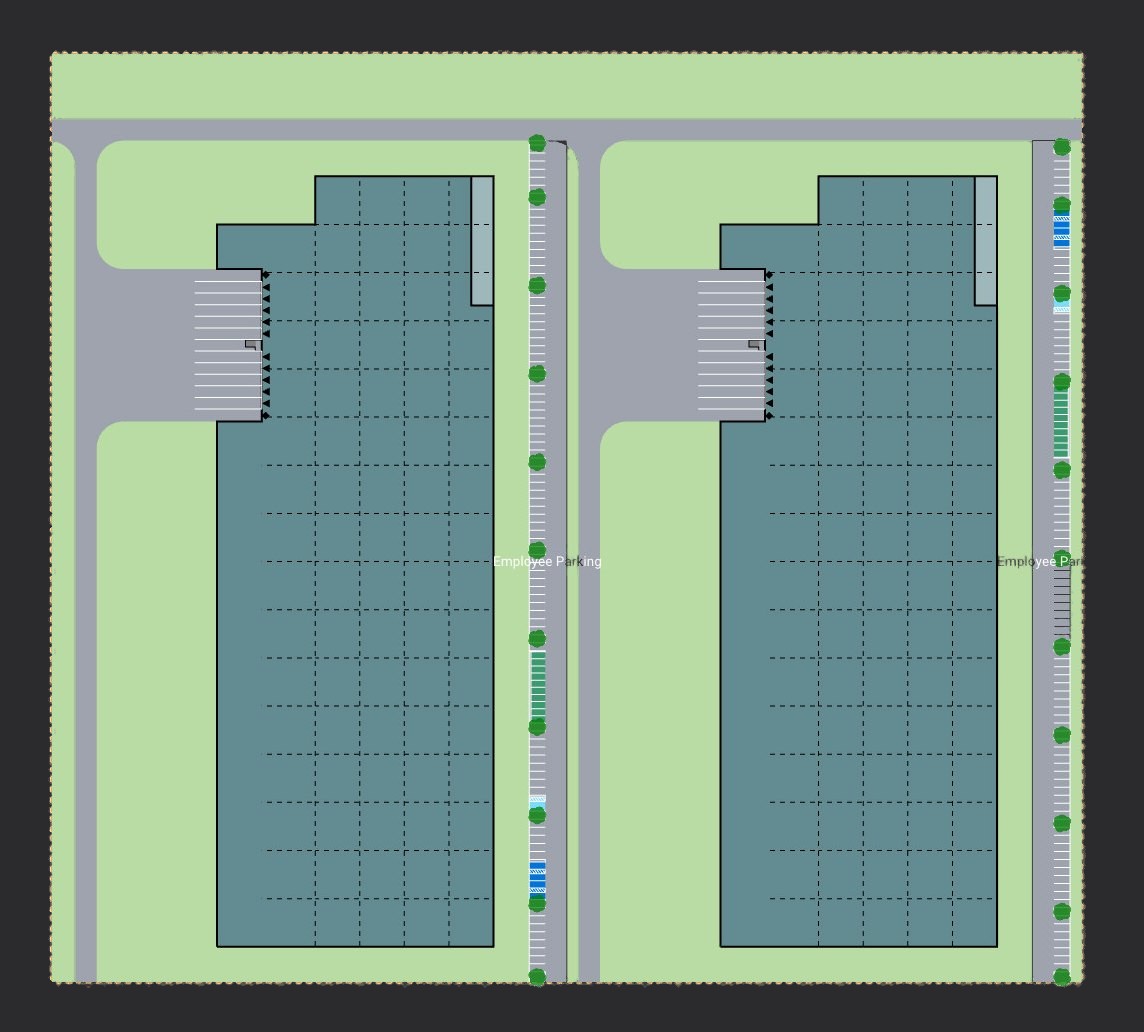Click the dock stair symbol at right building
The height and width of the screenshot is (1032, 1144).
pyautogui.click(x=756, y=344)
